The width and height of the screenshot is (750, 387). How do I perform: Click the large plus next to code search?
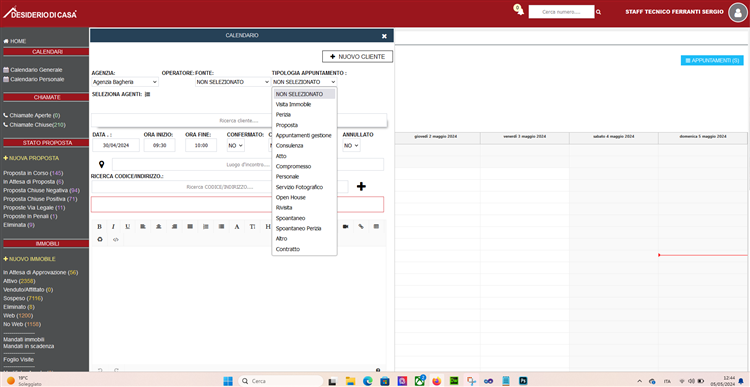[x=362, y=187]
